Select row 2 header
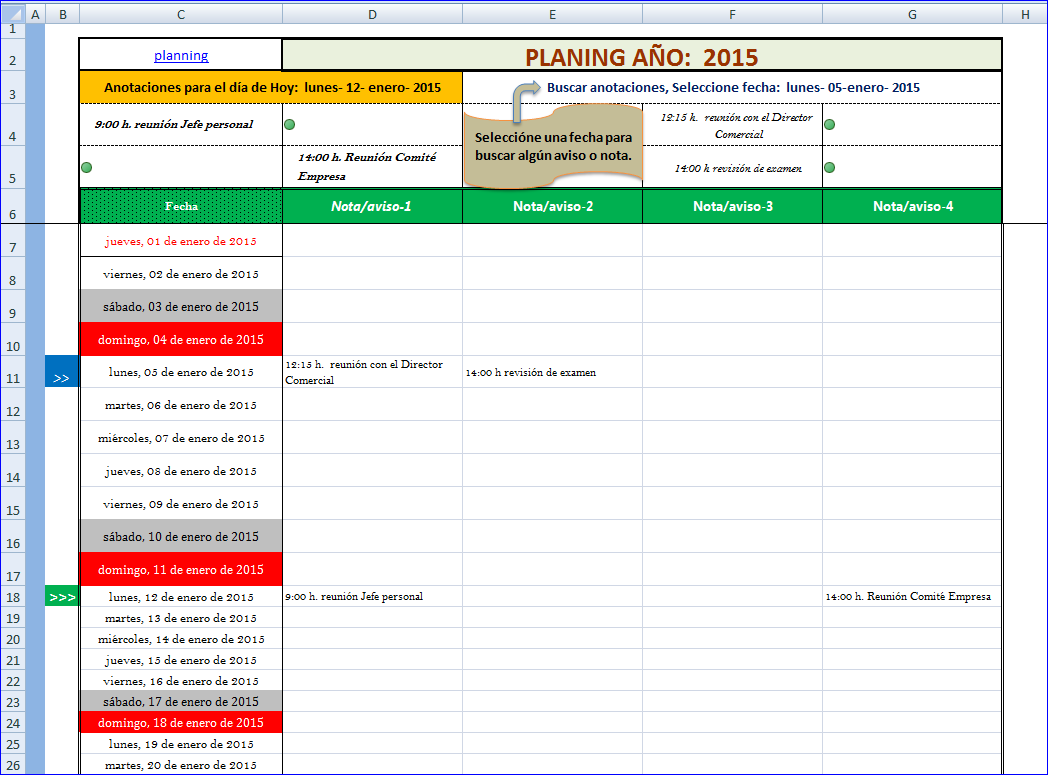1048x775 pixels. coord(13,54)
